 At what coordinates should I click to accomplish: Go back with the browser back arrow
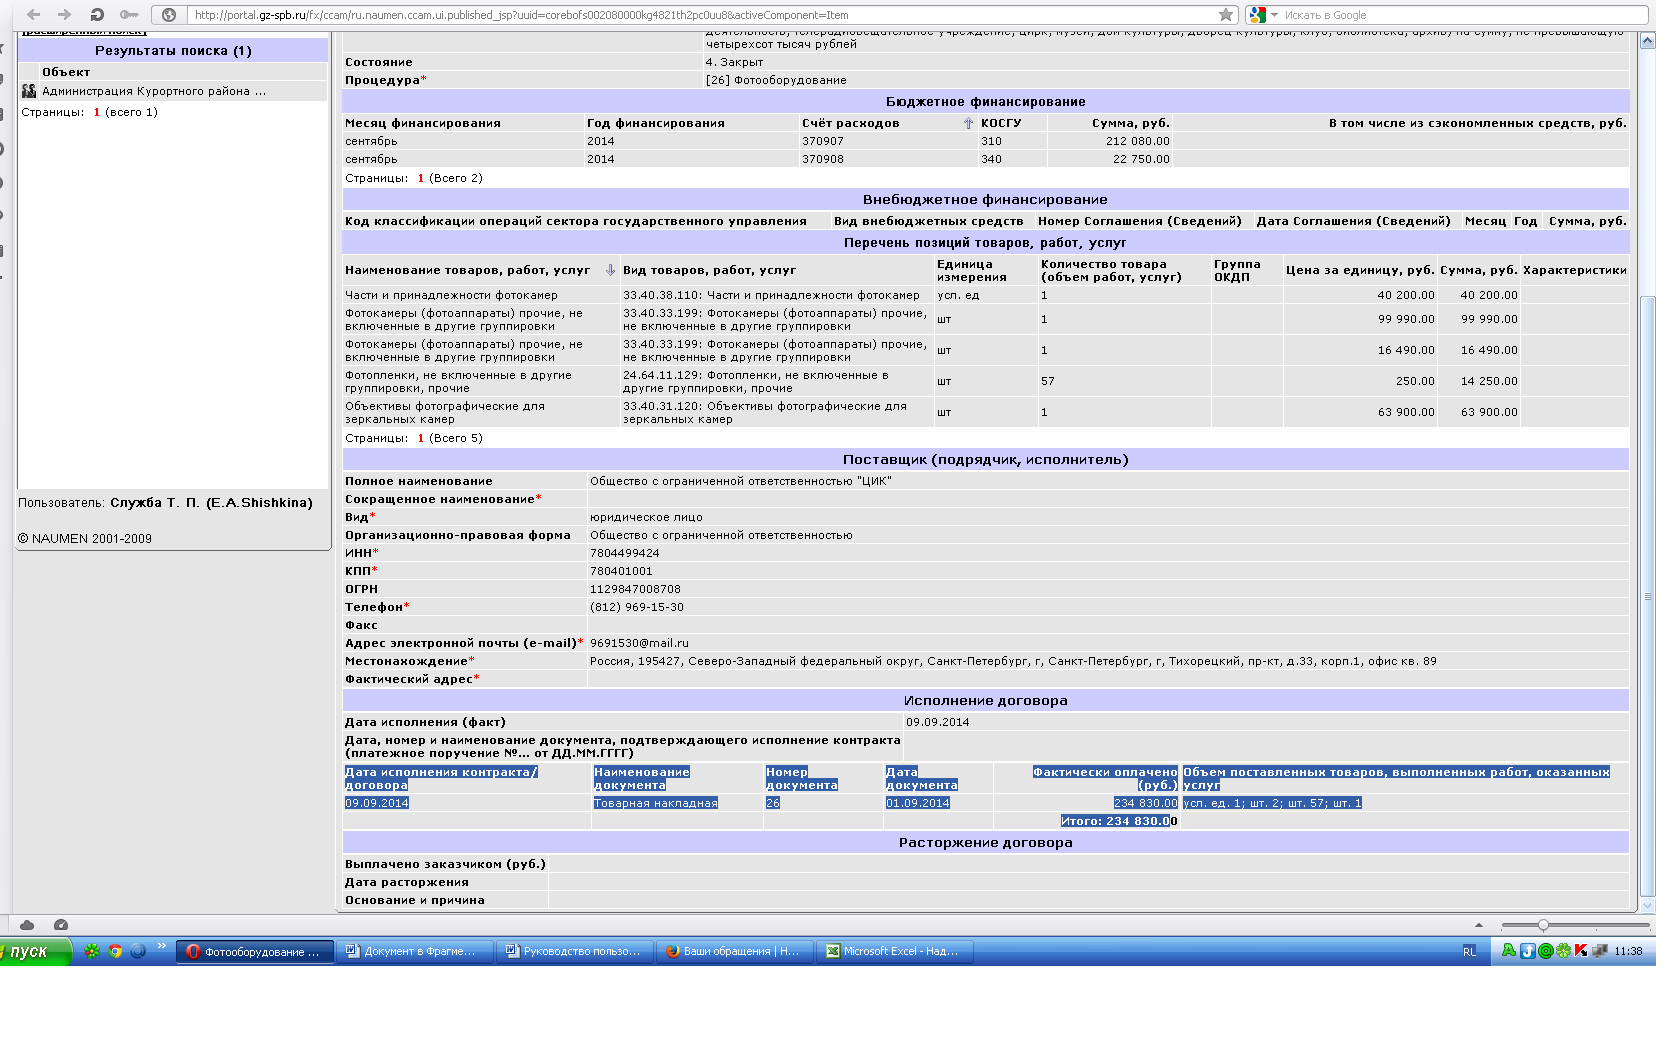33,15
